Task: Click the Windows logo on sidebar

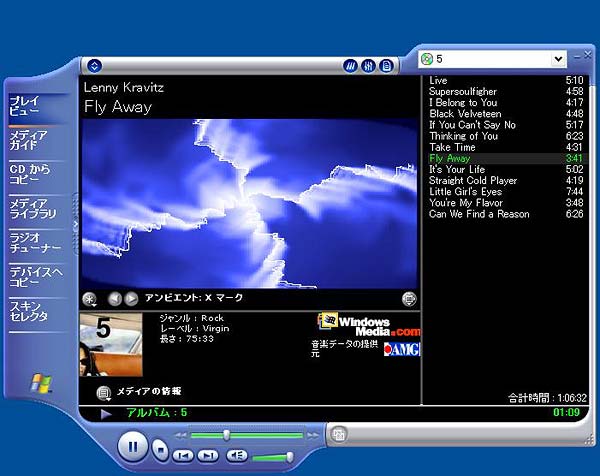Action: tap(41, 383)
